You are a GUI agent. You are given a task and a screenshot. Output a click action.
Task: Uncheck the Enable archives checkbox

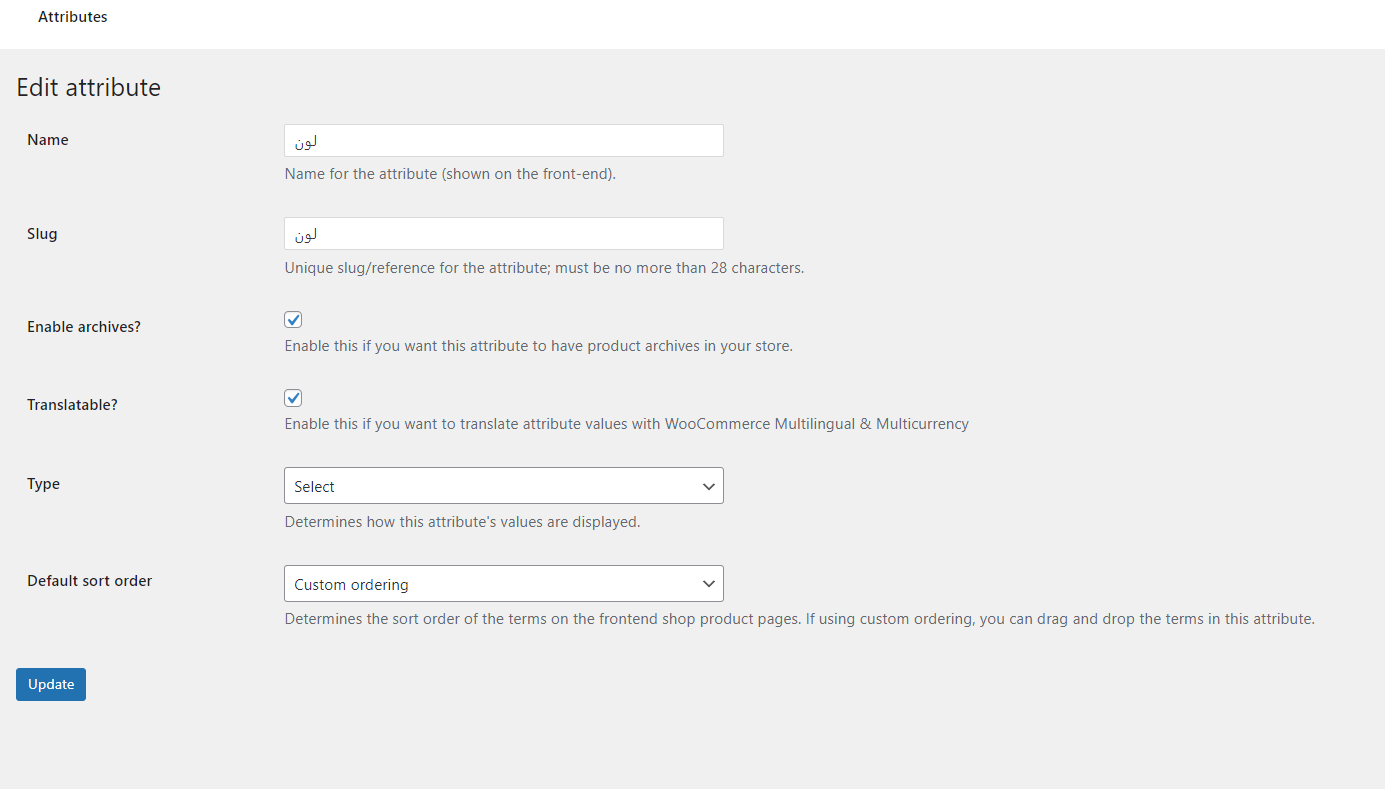(293, 320)
